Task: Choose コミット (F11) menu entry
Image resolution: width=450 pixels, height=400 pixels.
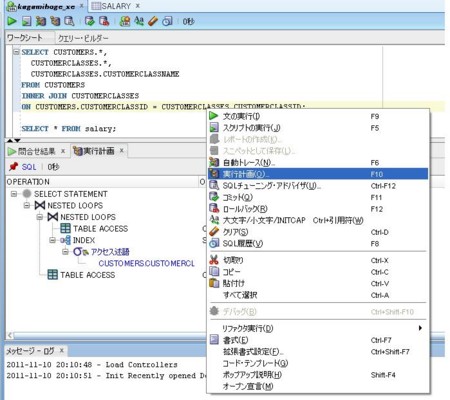Action: (x=318, y=197)
